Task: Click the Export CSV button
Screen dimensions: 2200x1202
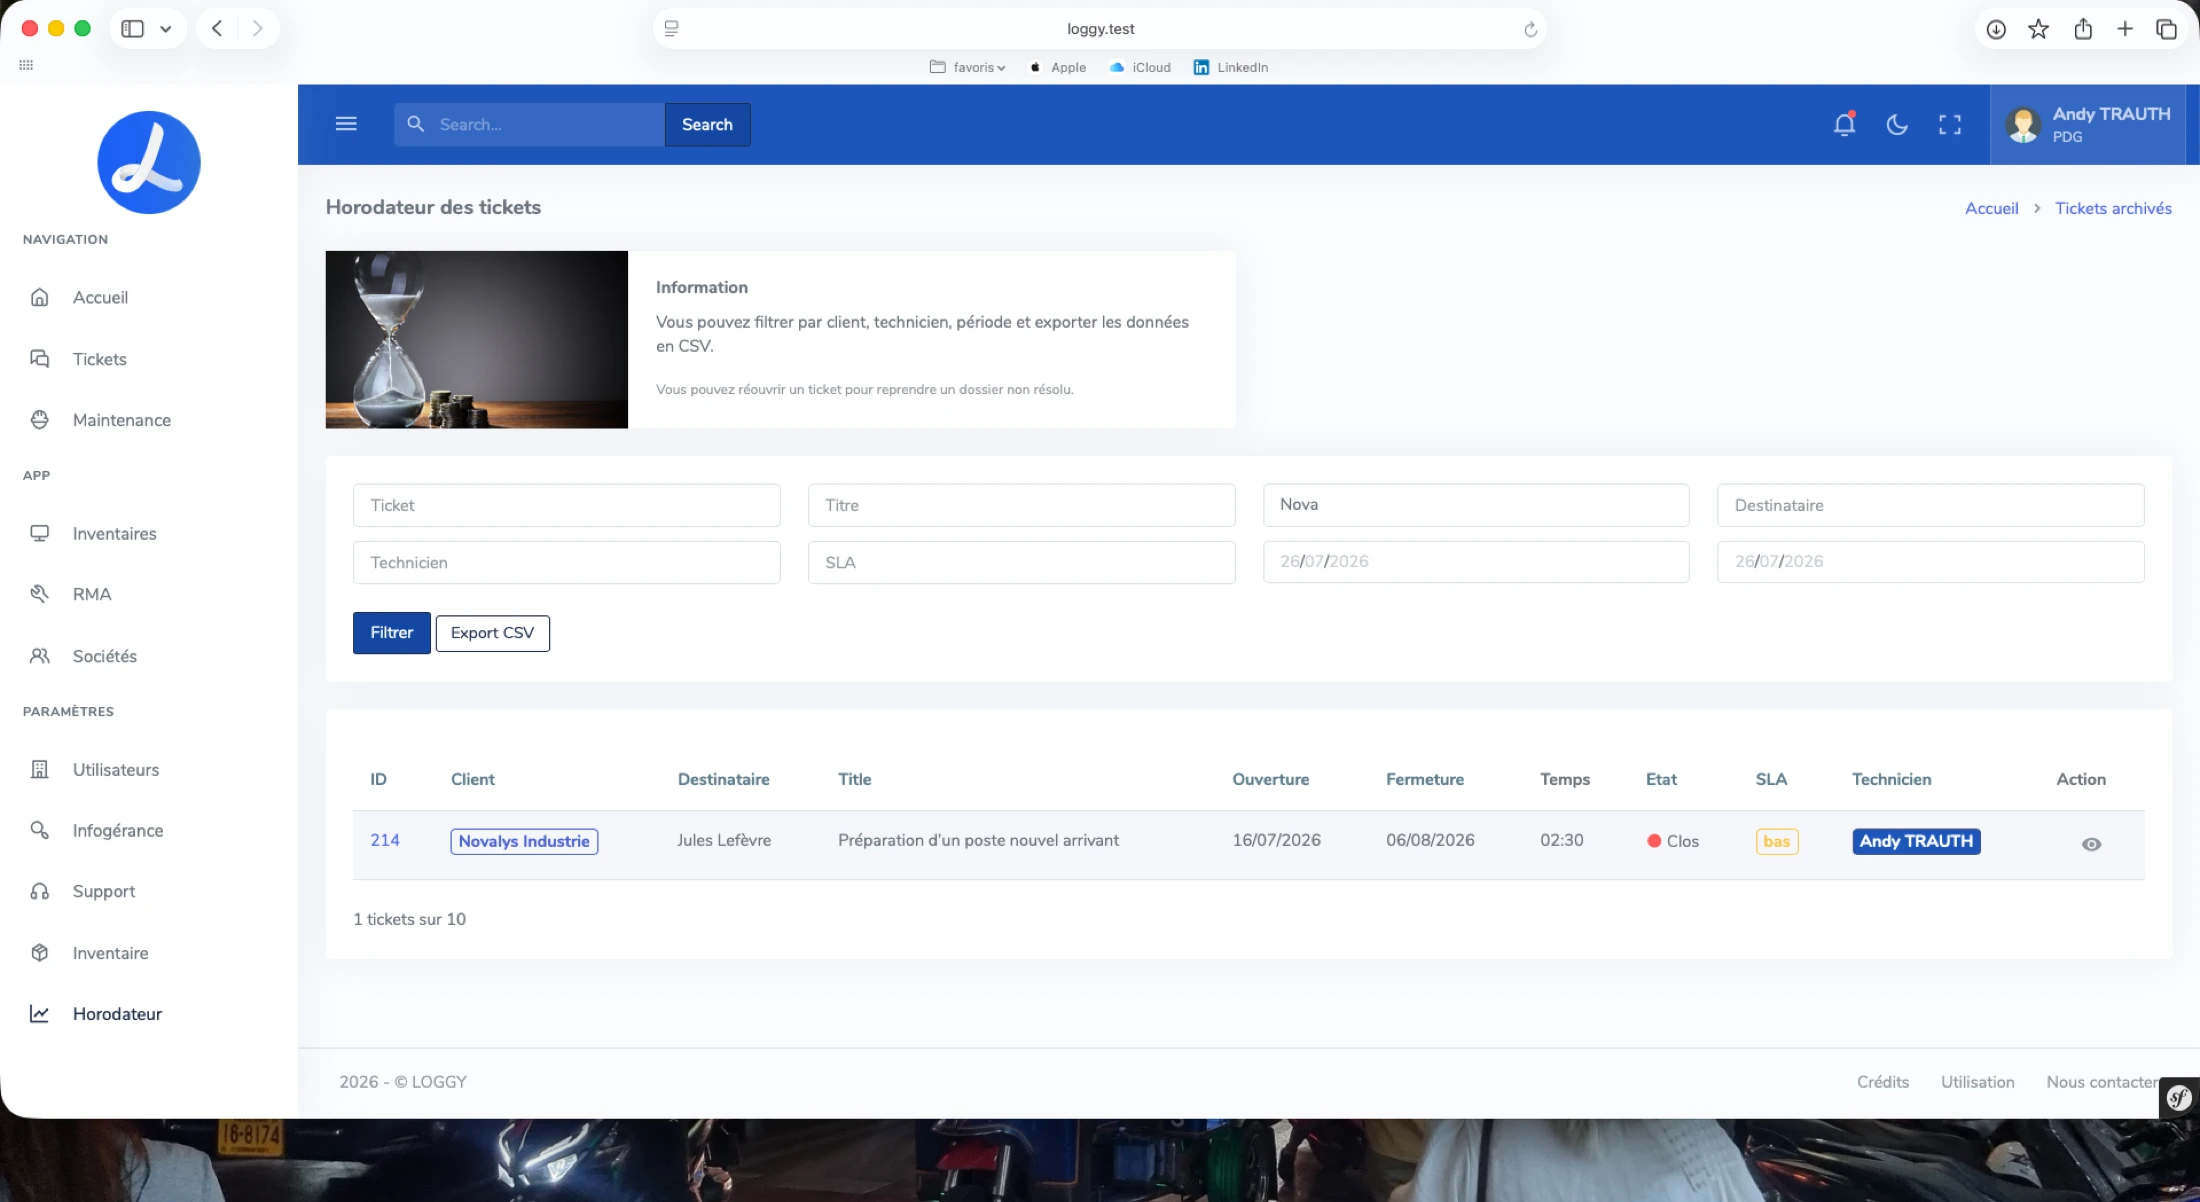Action: pos(492,633)
